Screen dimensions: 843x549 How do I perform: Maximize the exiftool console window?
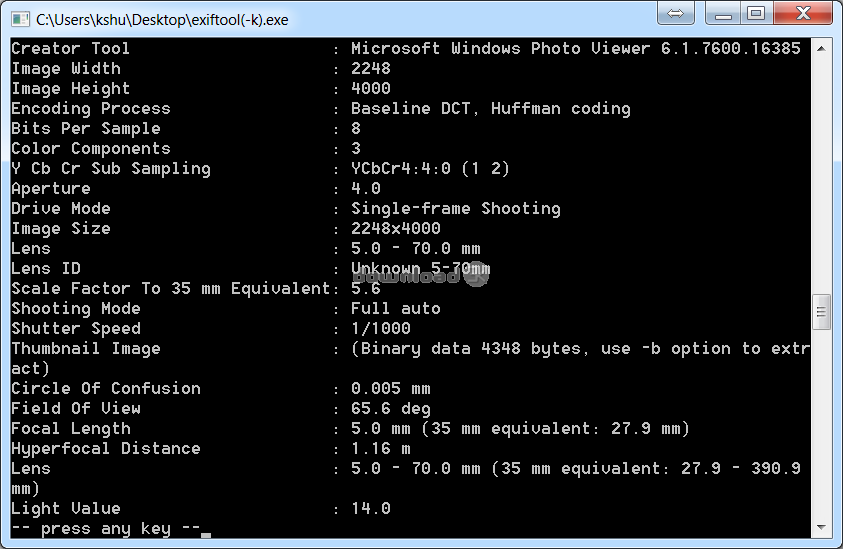[756, 13]
